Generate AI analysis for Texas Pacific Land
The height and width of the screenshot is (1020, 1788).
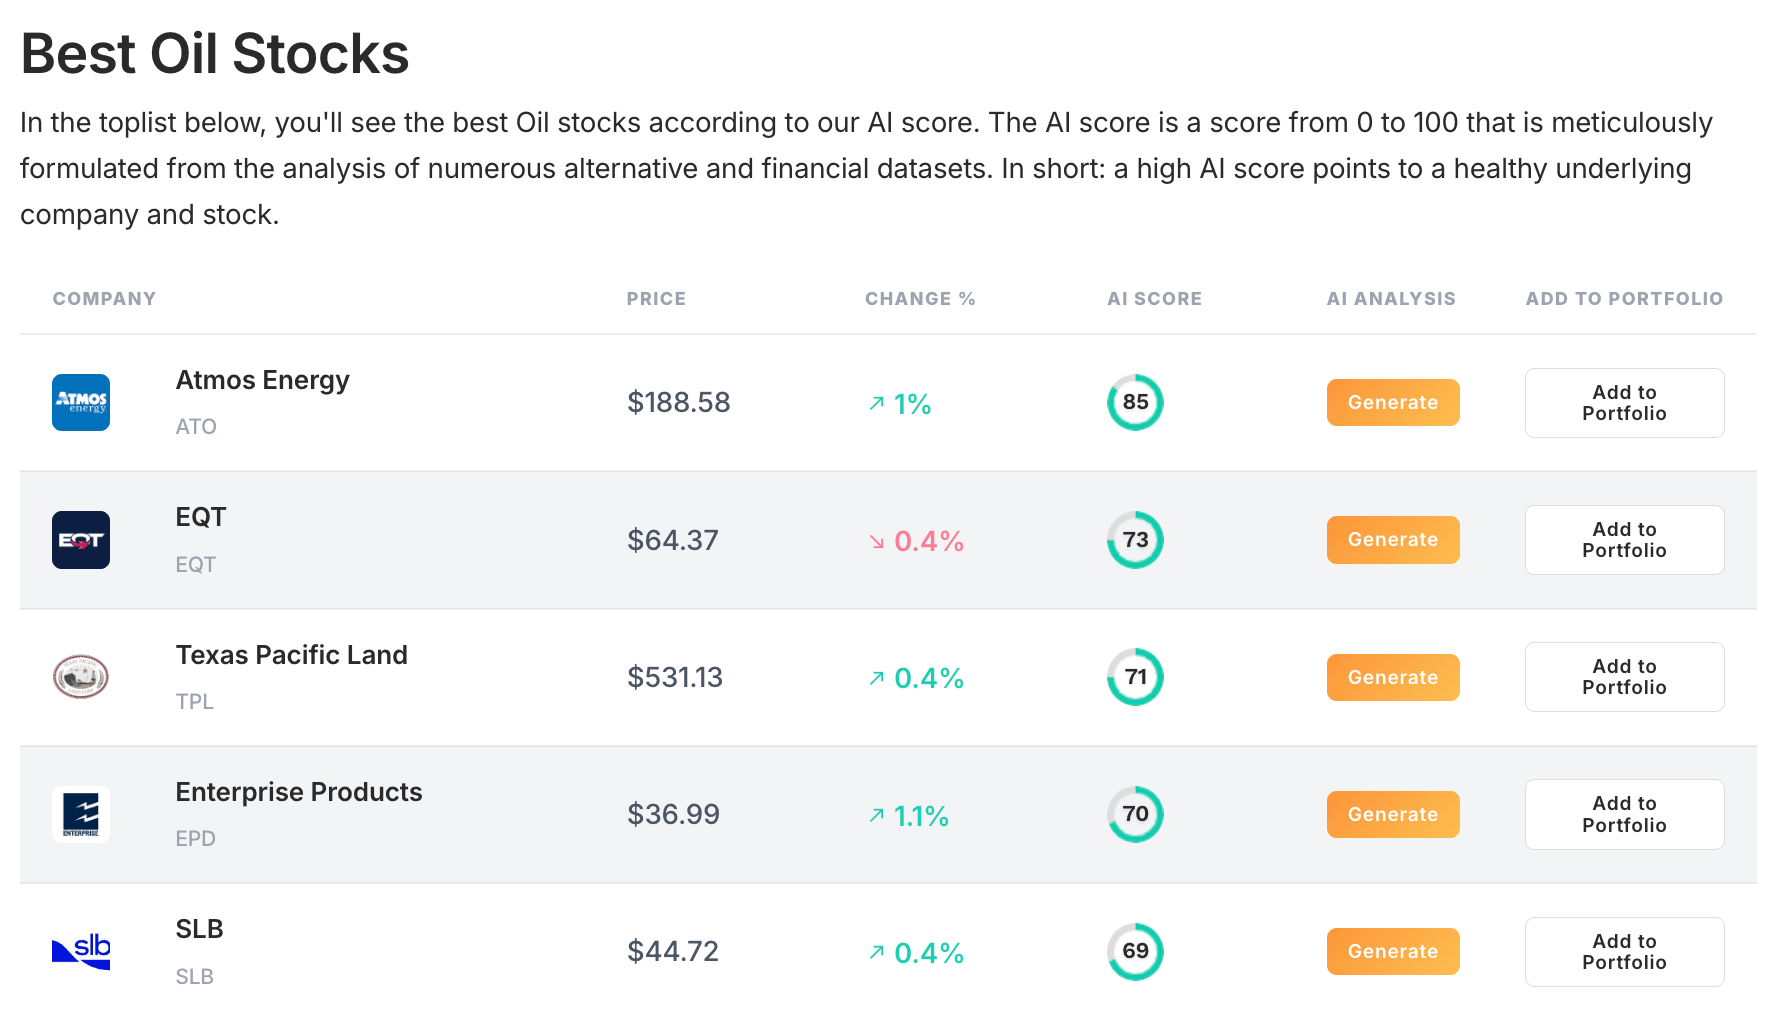pos(1392,677)
